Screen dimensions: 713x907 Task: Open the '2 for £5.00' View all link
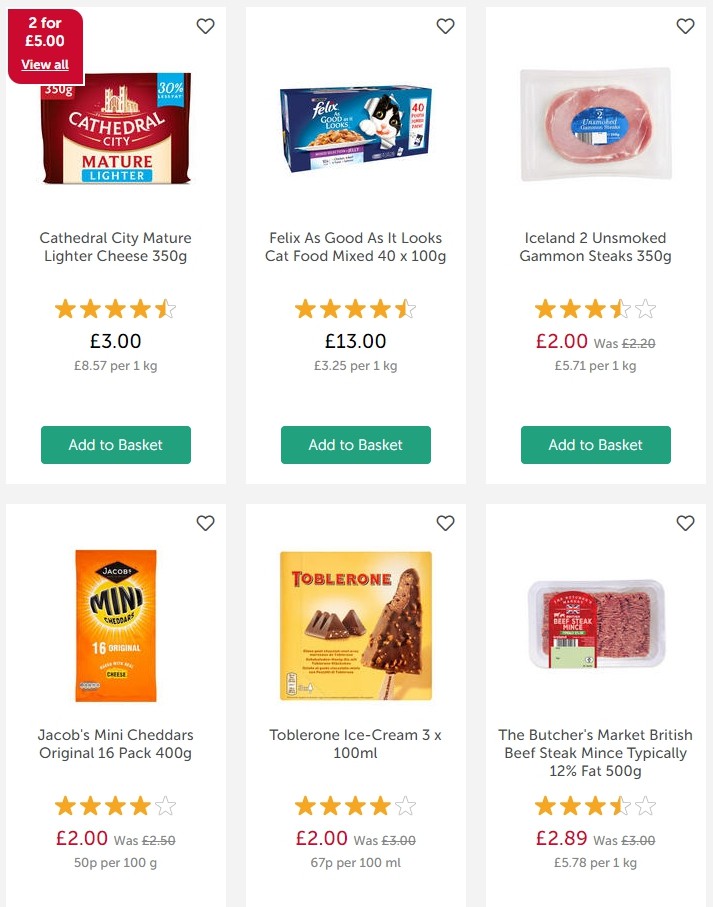click(x=45, y=64)
